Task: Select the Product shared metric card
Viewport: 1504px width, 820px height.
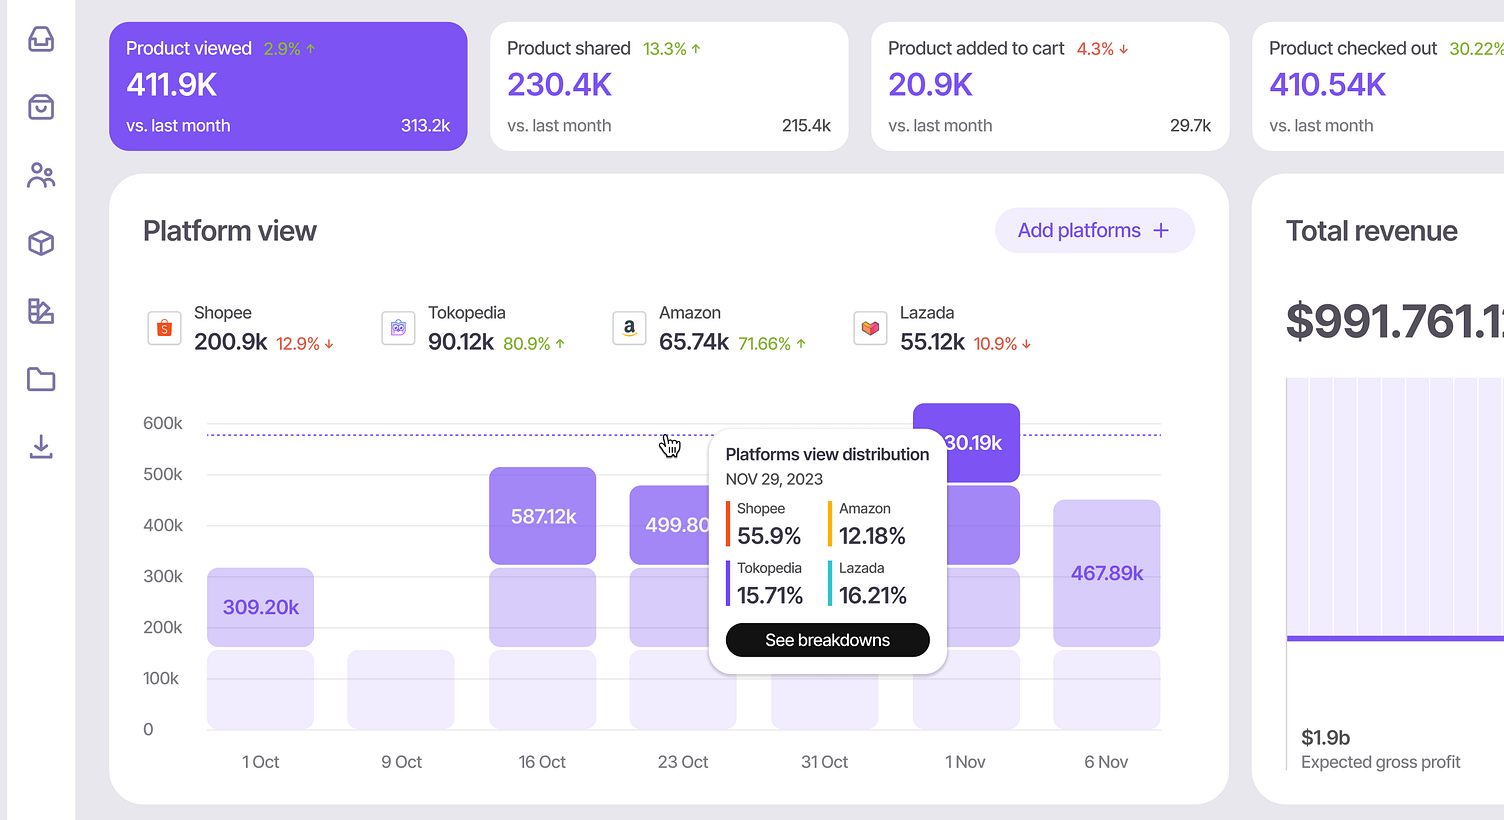Action: pos(669,86)
